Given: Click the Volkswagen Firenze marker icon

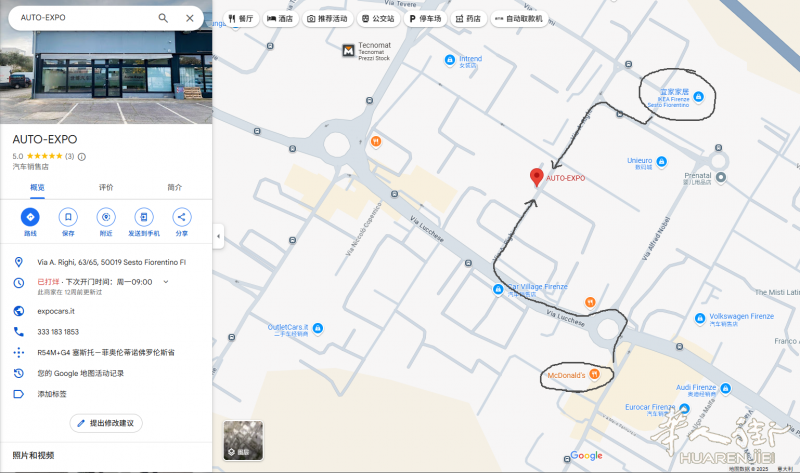Looking at the screenshot, I should (699, 318).
